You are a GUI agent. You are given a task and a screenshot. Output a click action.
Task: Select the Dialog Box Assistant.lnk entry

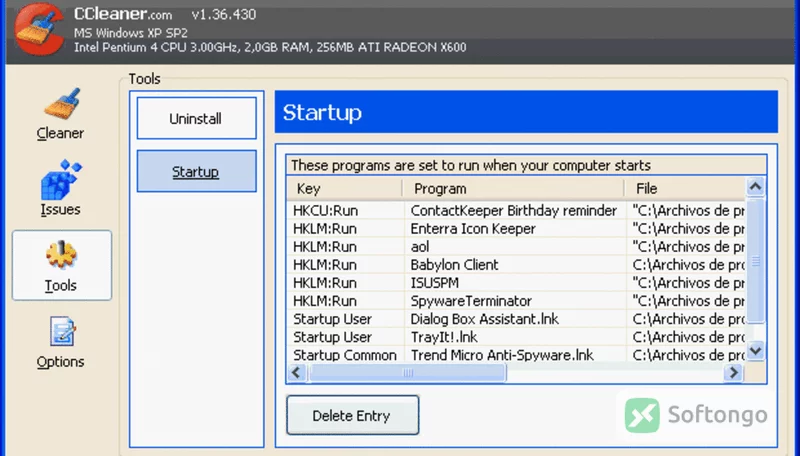point(515,319)
